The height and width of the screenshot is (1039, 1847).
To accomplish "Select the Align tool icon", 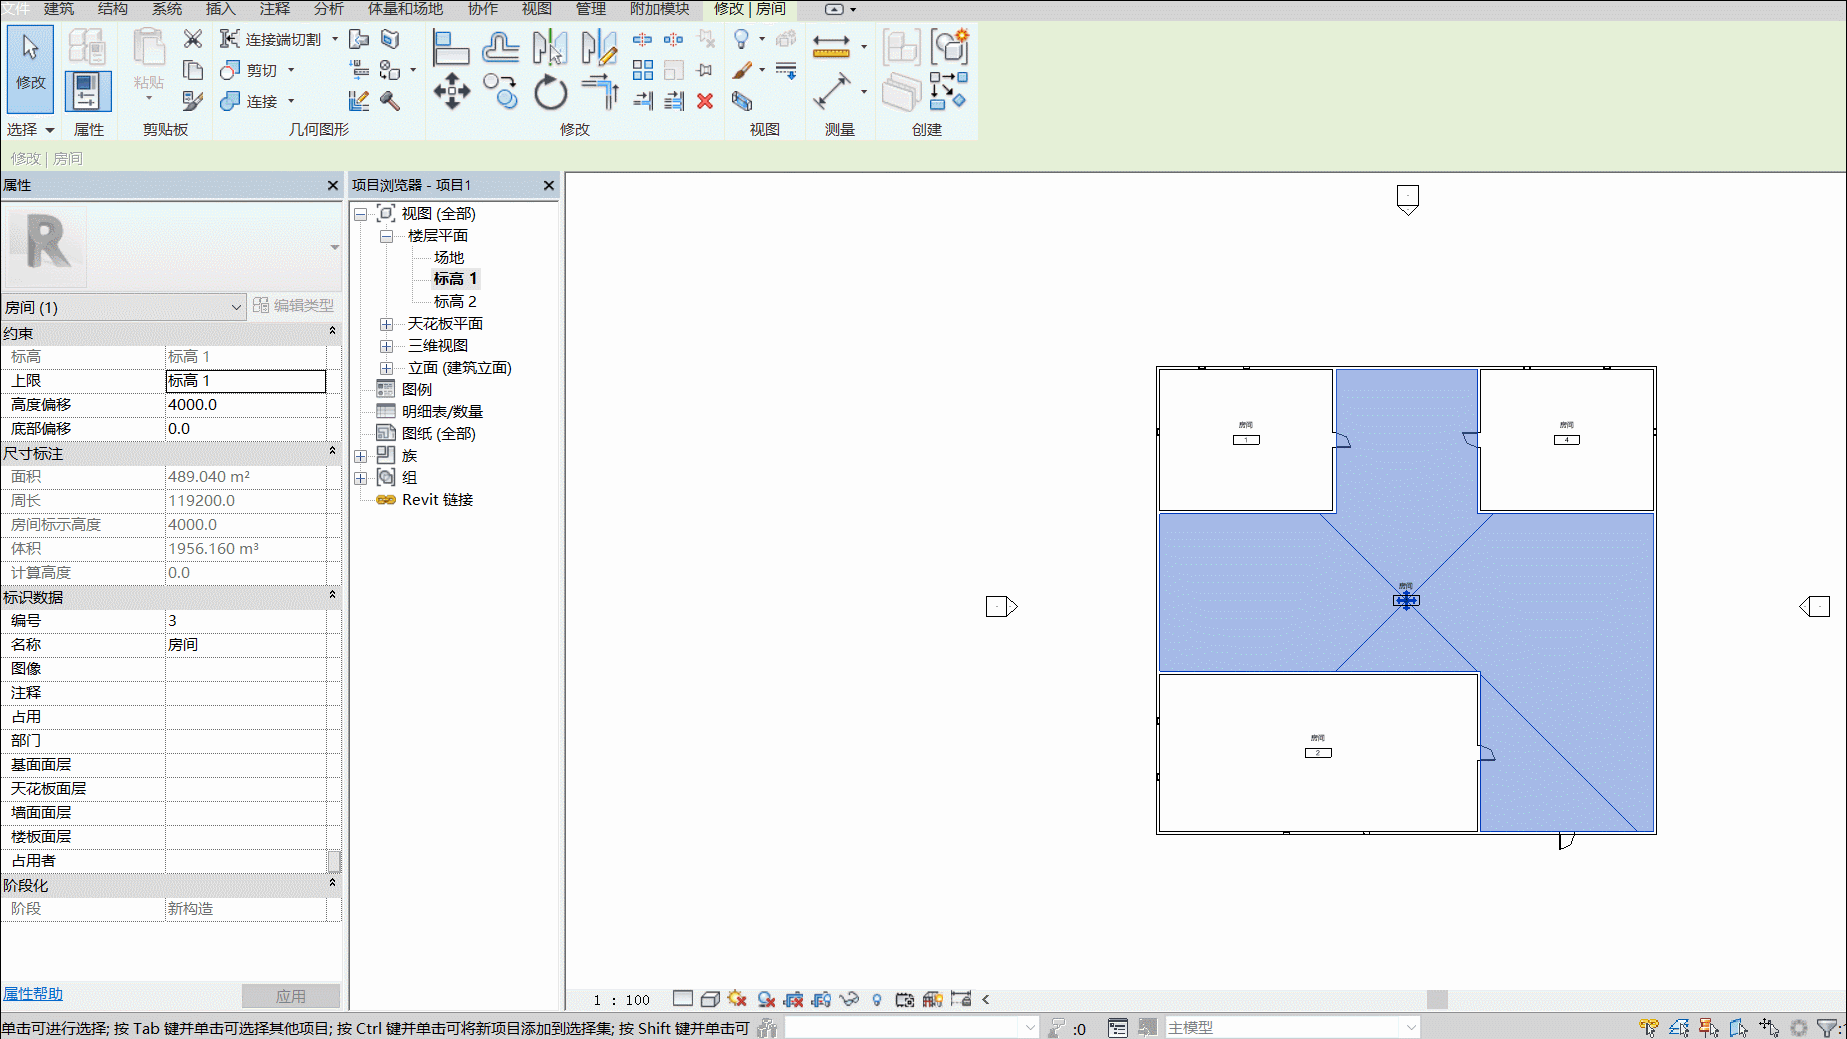I will click(450, 48).
